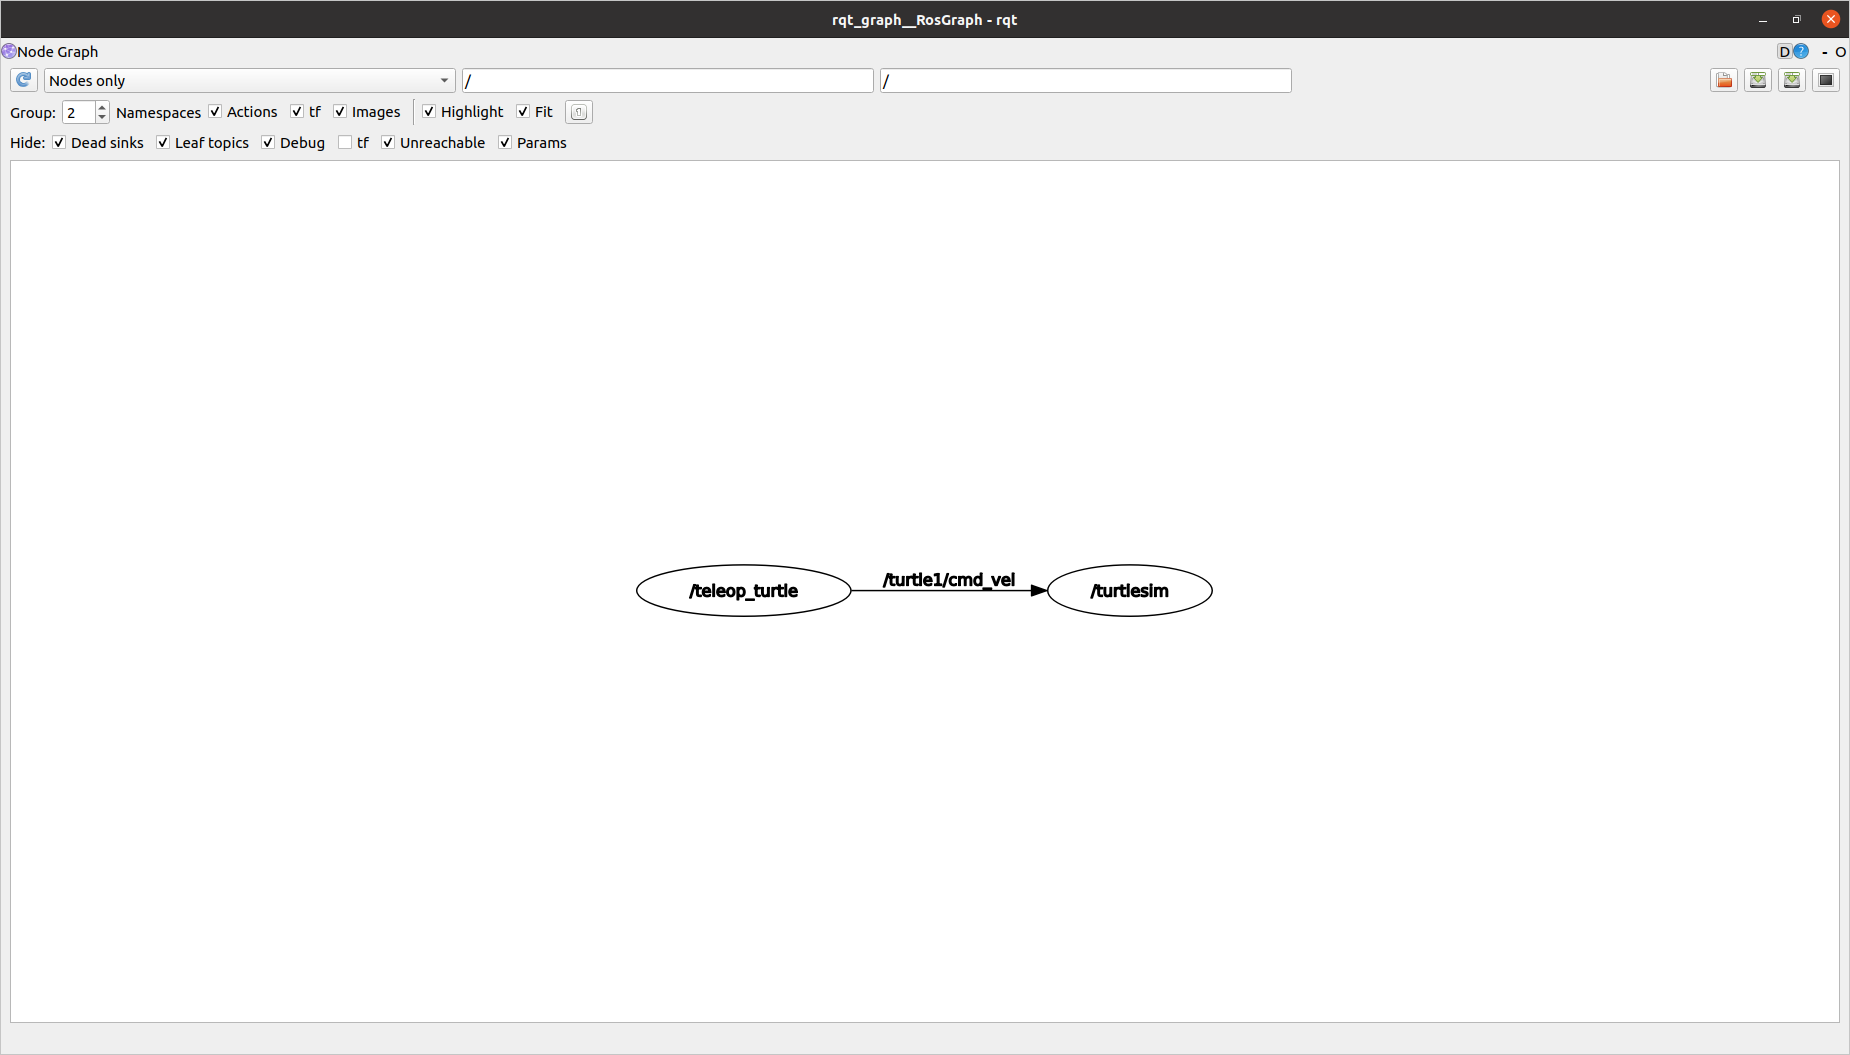Viewport: 1850px width, 1055px height.
Task: Click the dash button in the plugin title bar
Action: point(1825,52)
